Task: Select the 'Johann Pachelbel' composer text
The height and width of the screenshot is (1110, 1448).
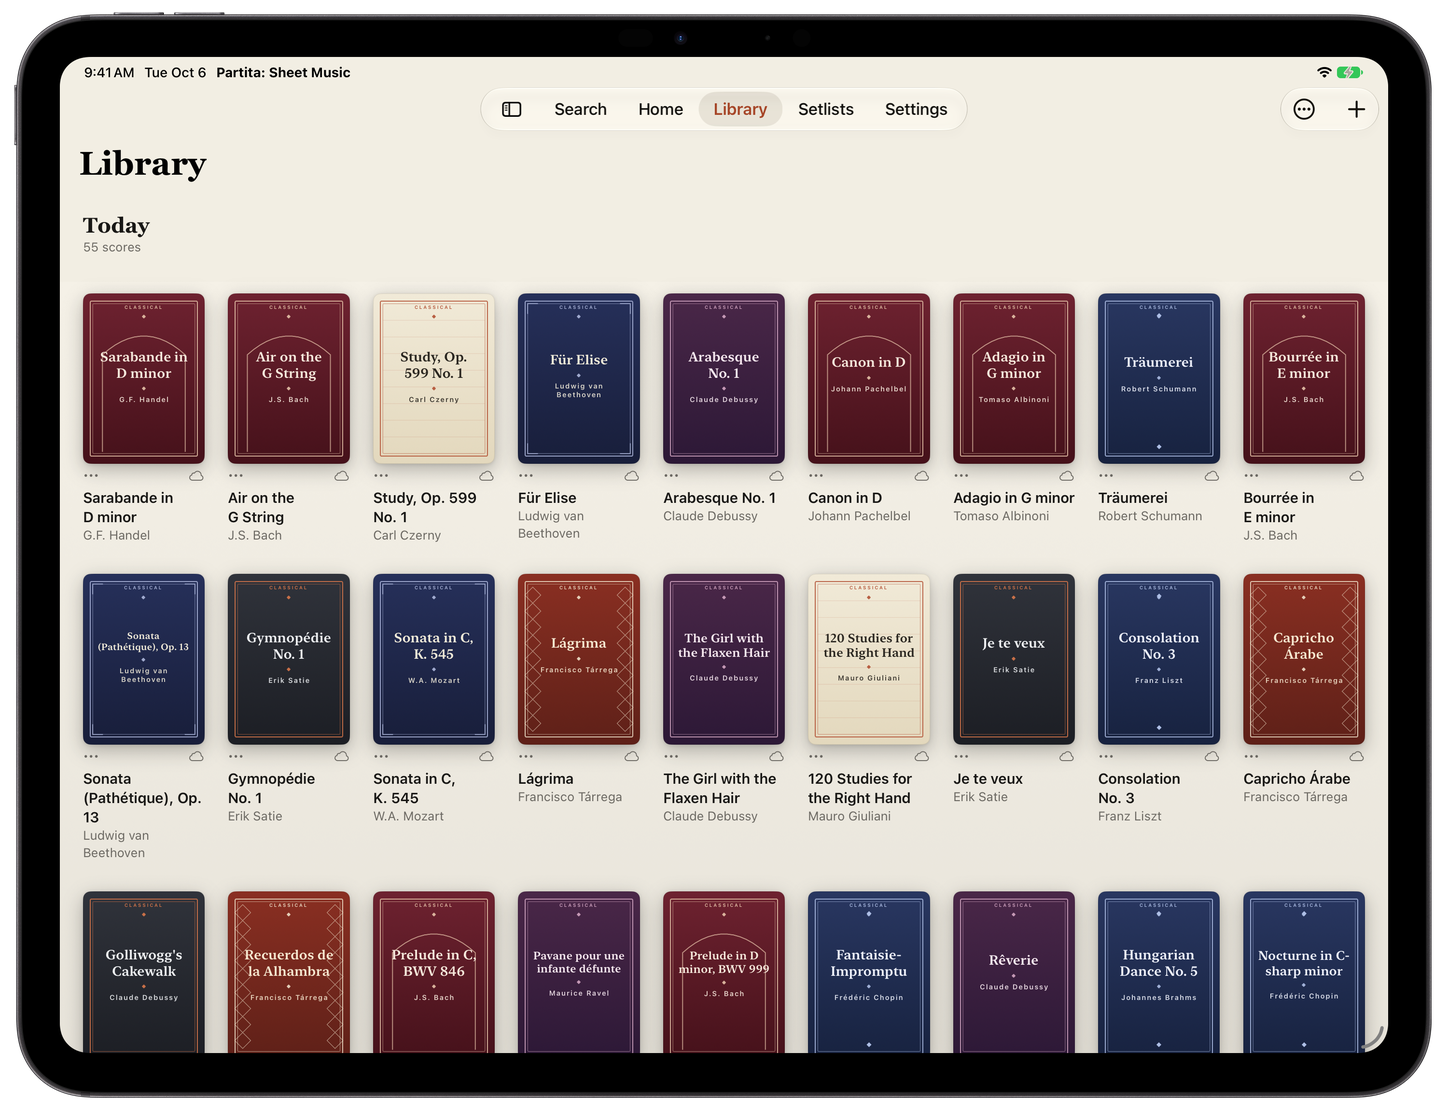Action: point(859,516)
